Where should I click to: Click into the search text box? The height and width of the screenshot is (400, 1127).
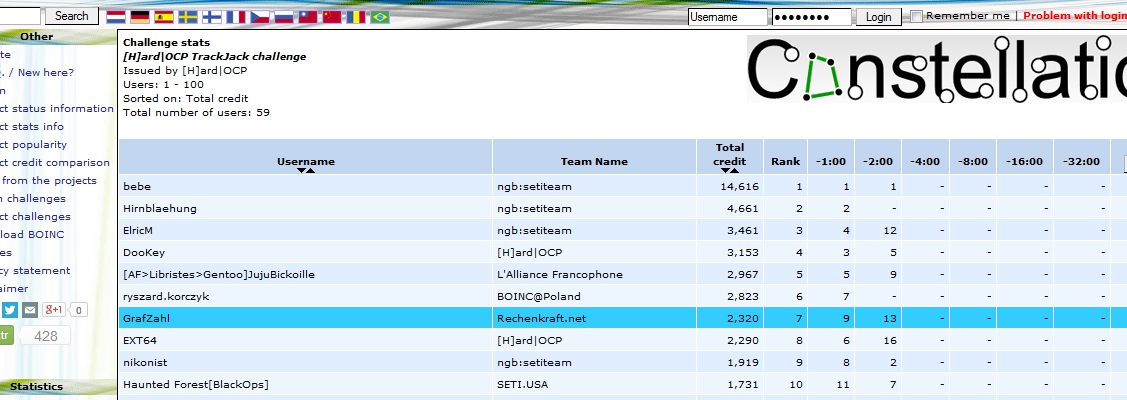(x=20, y=16)
